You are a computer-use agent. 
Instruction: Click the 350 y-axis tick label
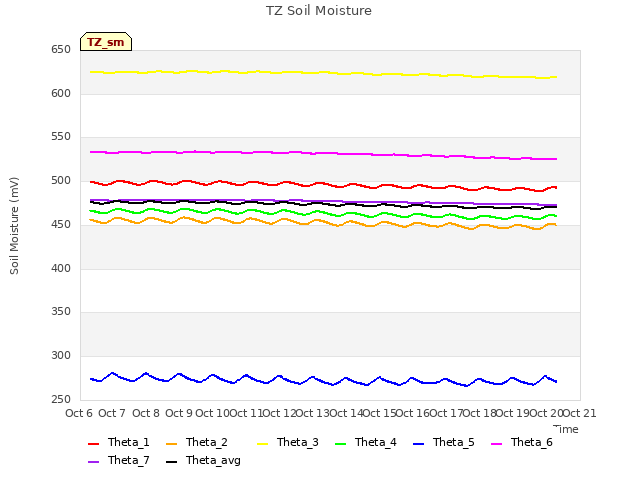tap(61, 312)
